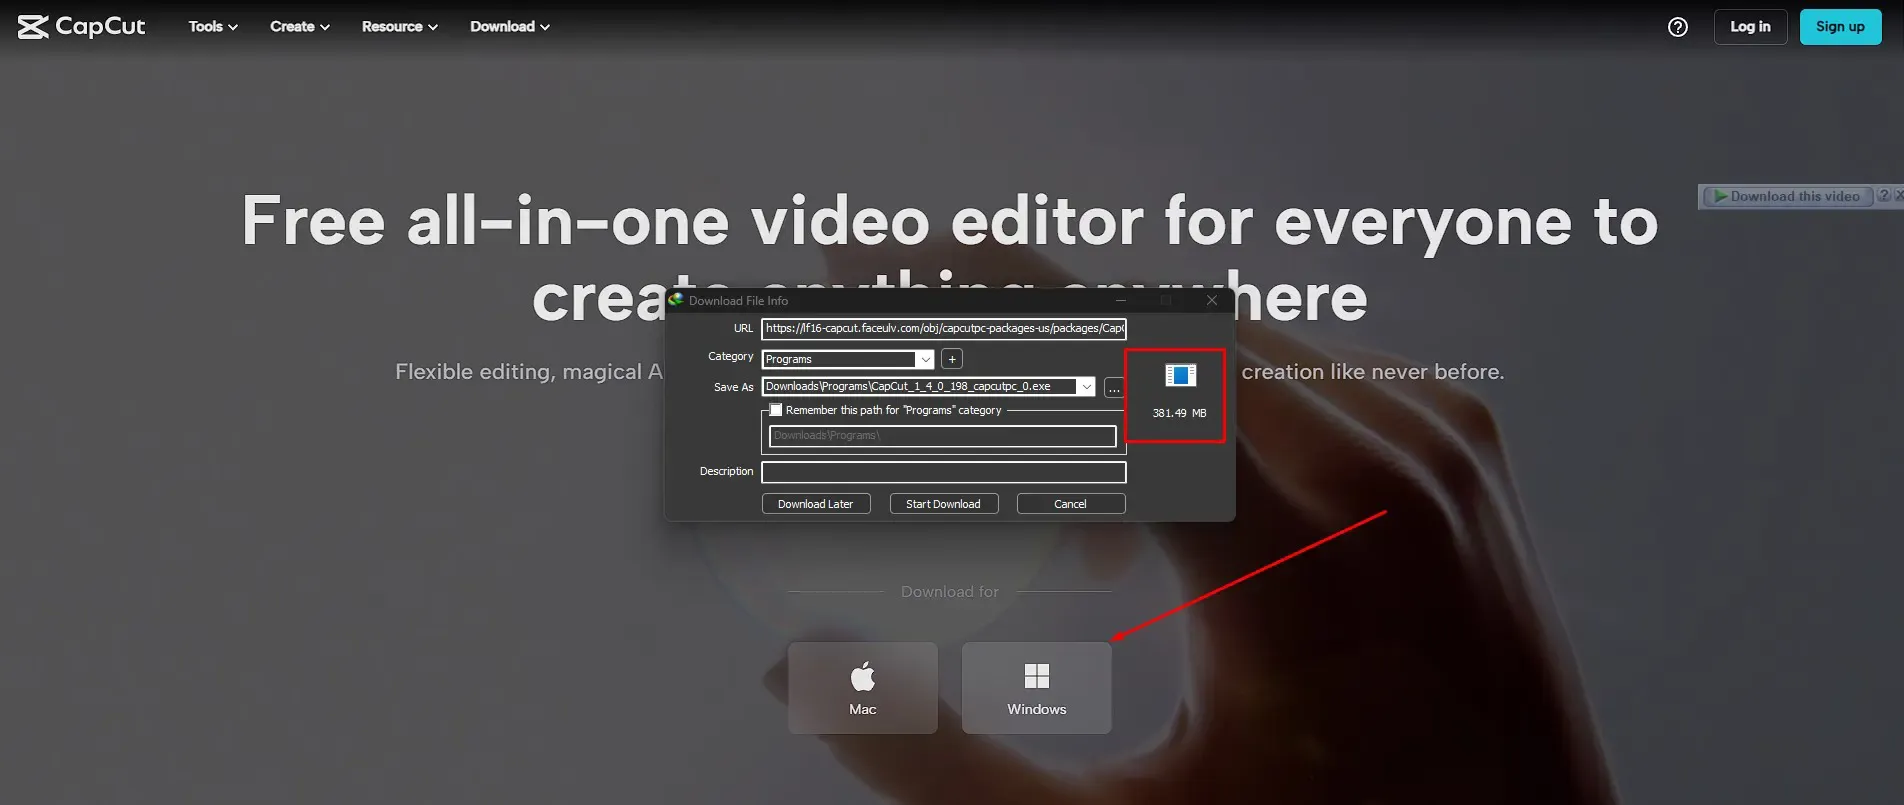
Task: Click the plus button to add category
Action: (x=952, y=359)
